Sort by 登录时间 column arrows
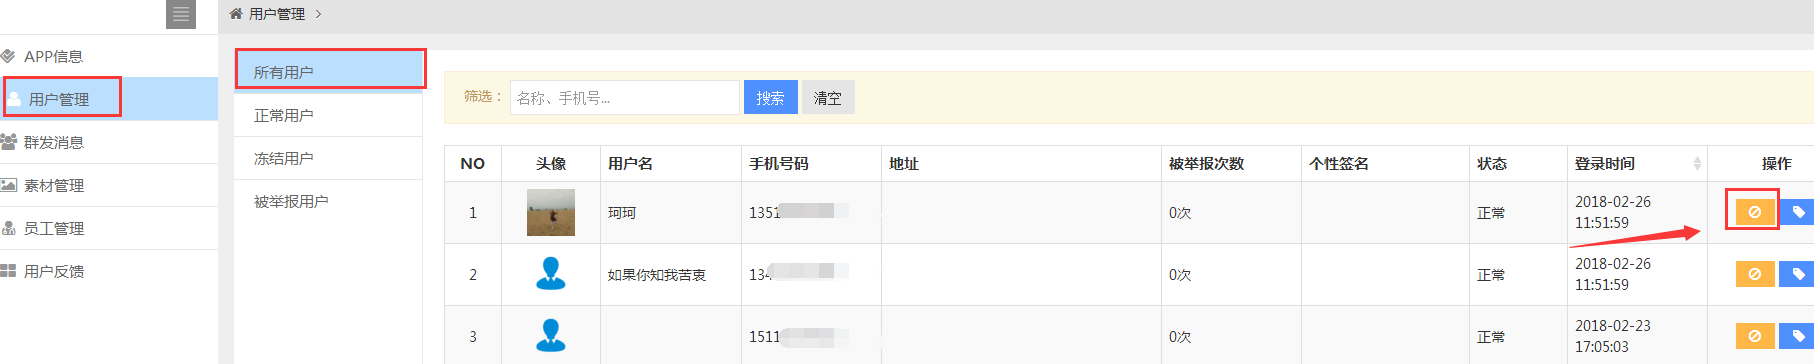 point(1697,163)
